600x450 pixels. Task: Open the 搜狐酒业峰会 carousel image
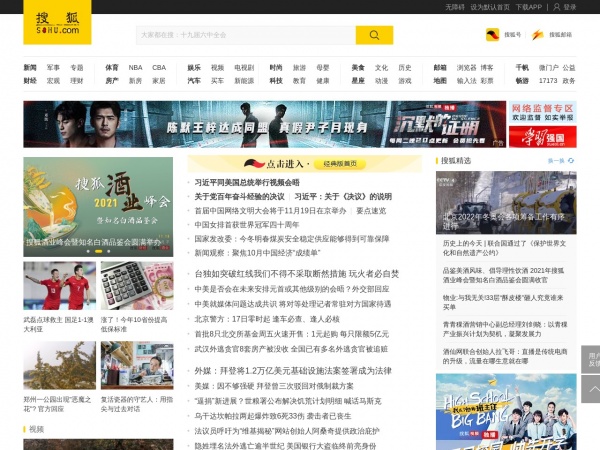point(98,207)
